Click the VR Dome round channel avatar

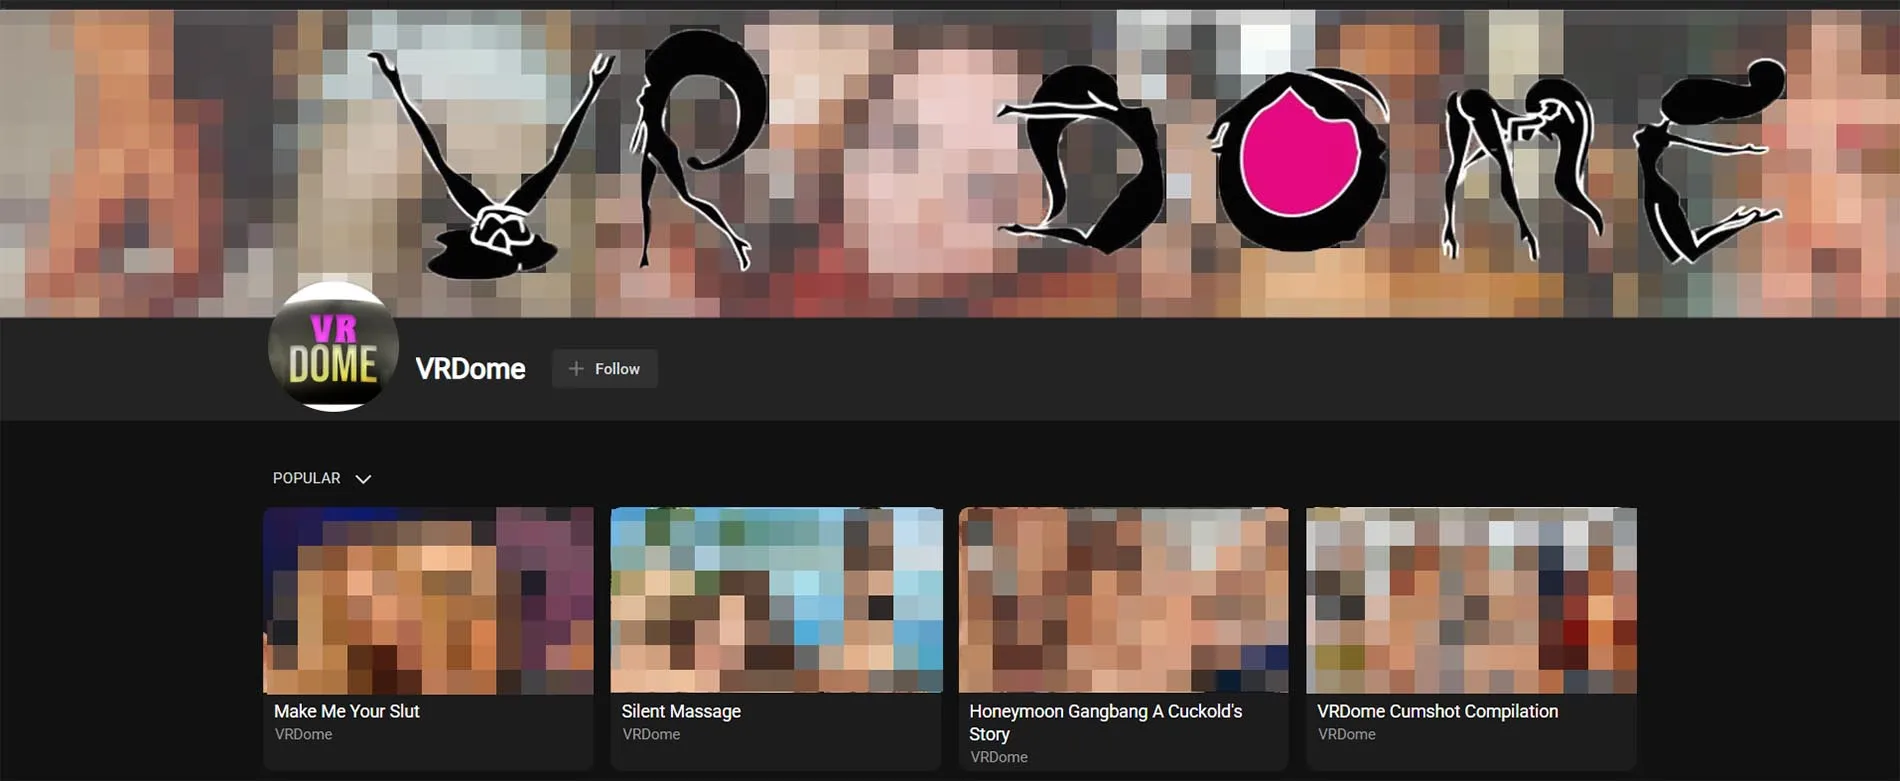[333, 347]
